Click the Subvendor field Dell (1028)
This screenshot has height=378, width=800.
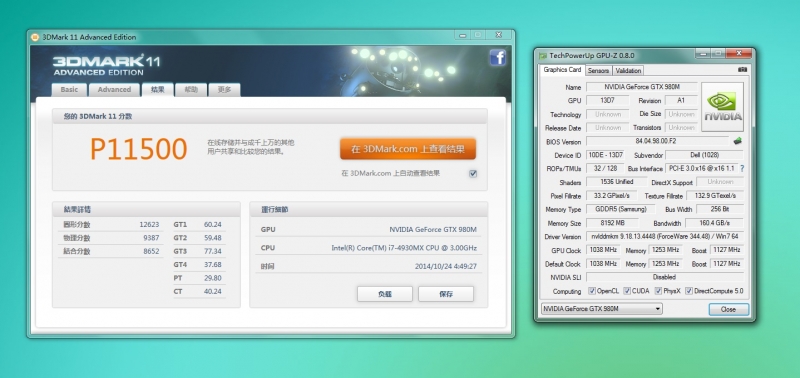[x=705, y=155]
